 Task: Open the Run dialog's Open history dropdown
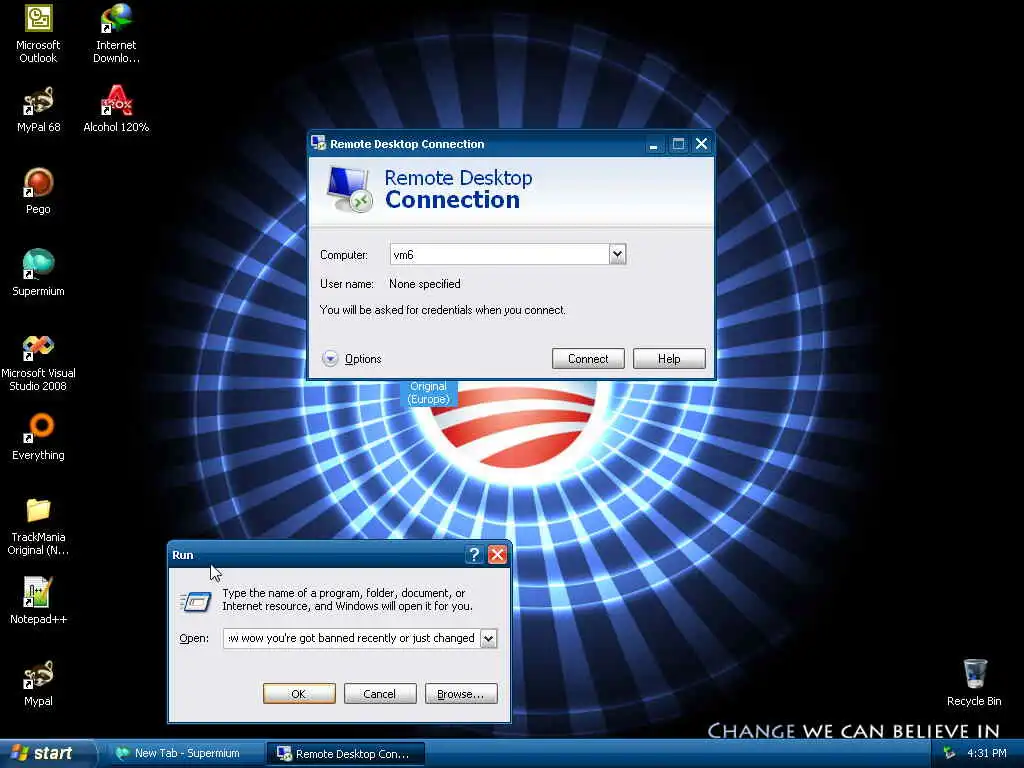point(488,638)
